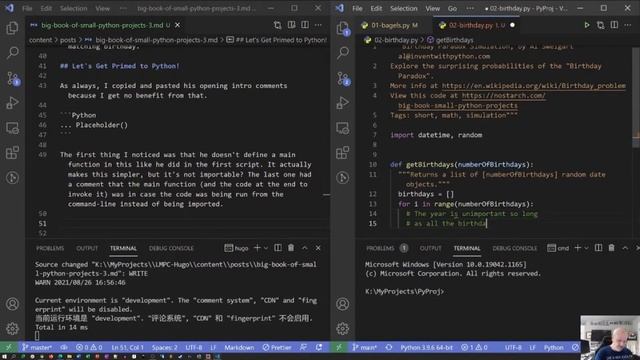640x360 pixels.
Task: Click the master branch in left status bar
Action: click(37, 347)
